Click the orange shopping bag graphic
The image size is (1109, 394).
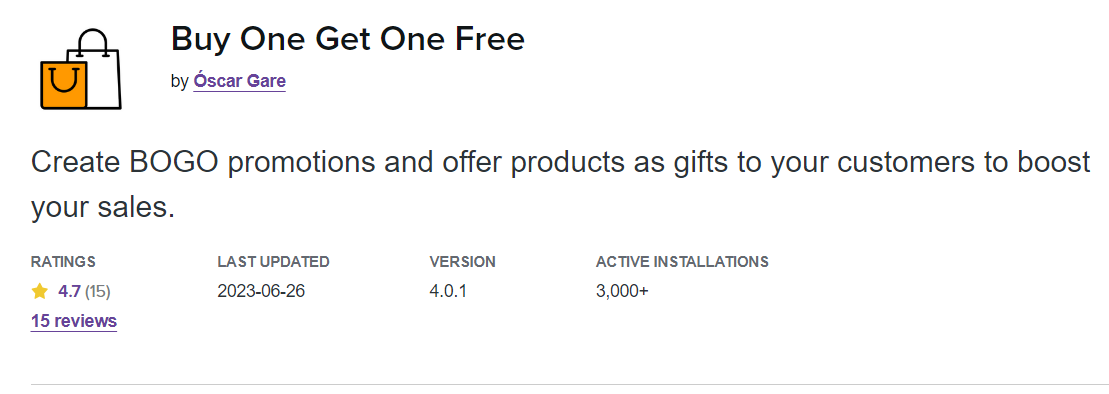63,85
